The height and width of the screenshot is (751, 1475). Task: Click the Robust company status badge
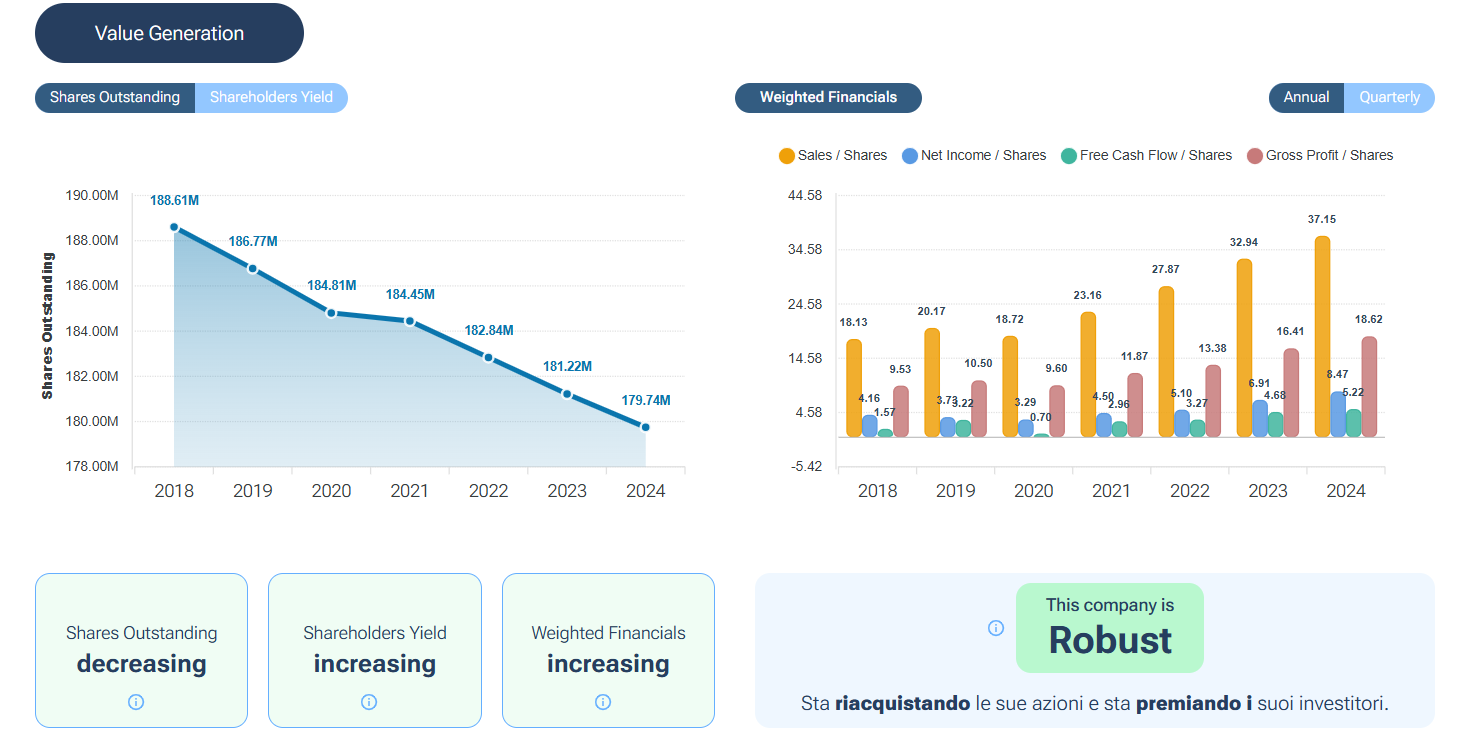pyautogui.click(x=1110, y=628)
